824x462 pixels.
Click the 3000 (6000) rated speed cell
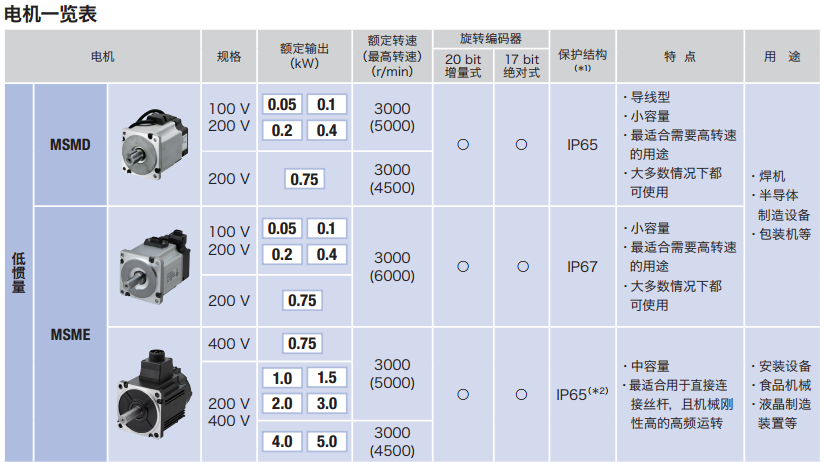click(392, 267)
